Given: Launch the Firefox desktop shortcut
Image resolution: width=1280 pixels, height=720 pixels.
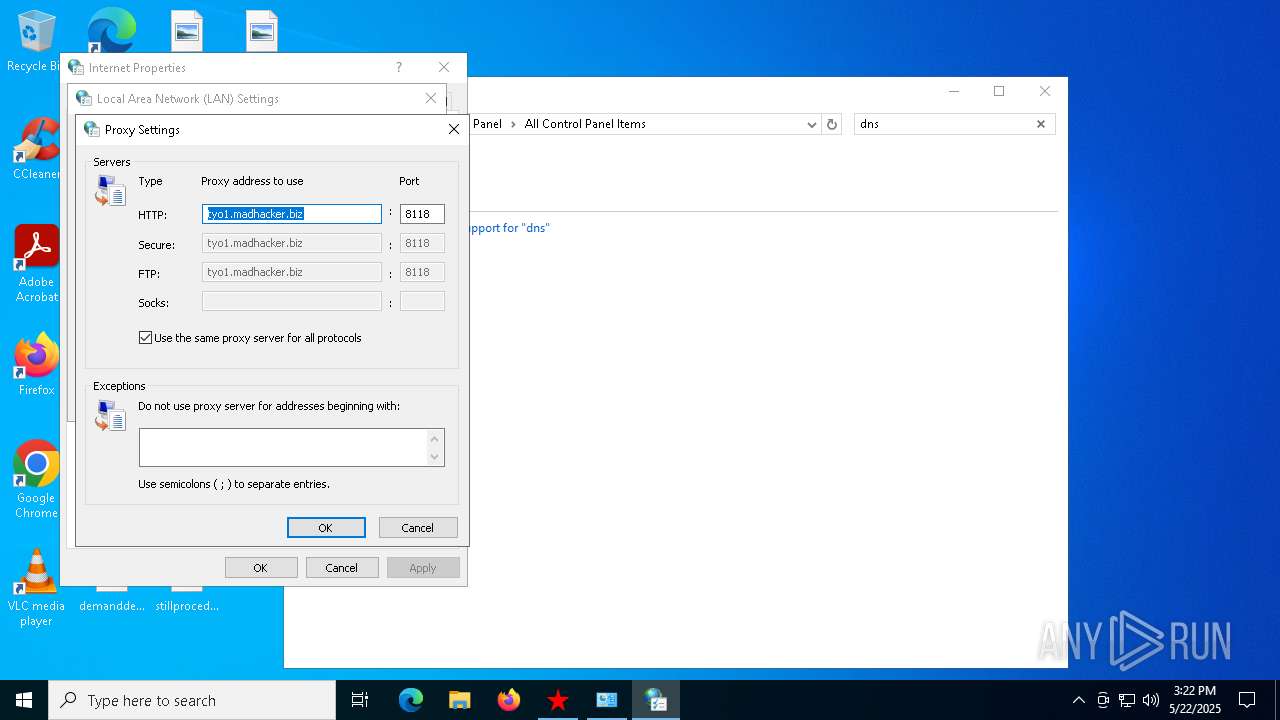Looking at the screenshot, I should pyautogui.click(x=36, y=365).
